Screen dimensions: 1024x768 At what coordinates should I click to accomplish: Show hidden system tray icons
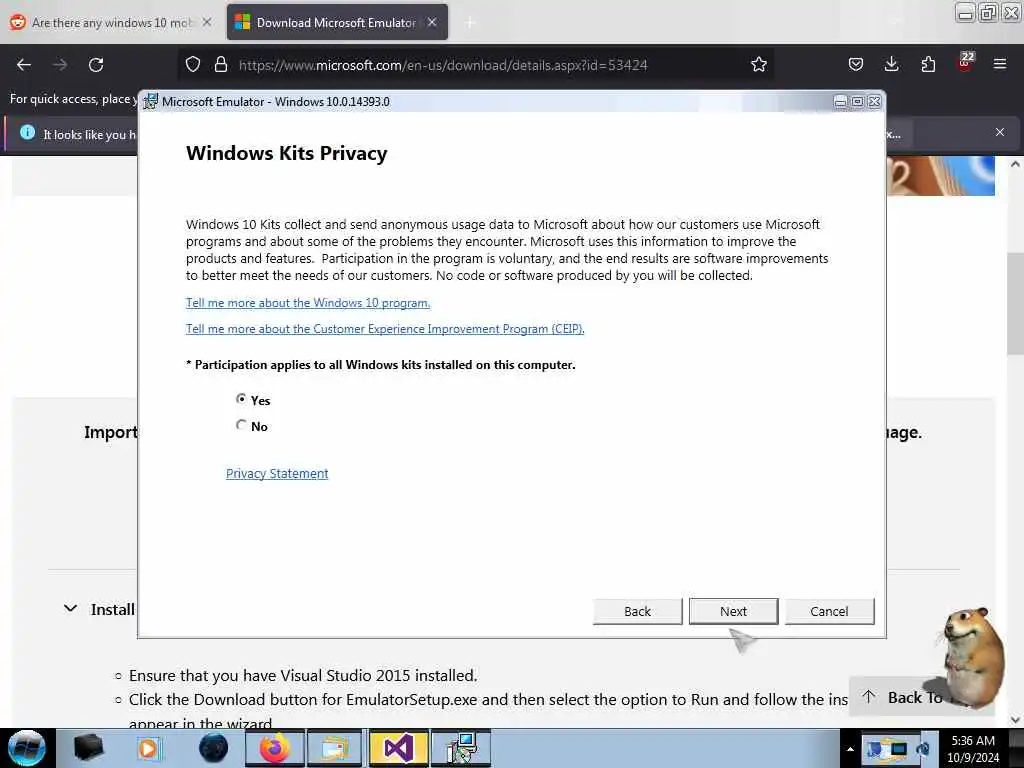tap(850, 749)
